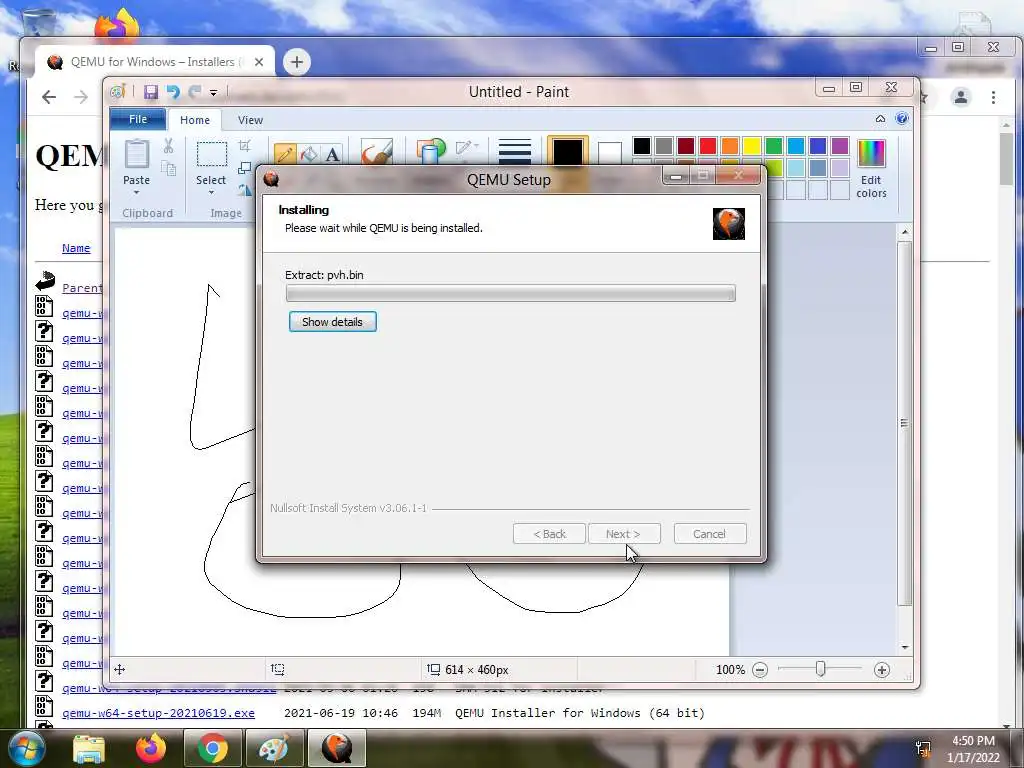Click the Paint zoom slider handle

[x=821, y=669]
